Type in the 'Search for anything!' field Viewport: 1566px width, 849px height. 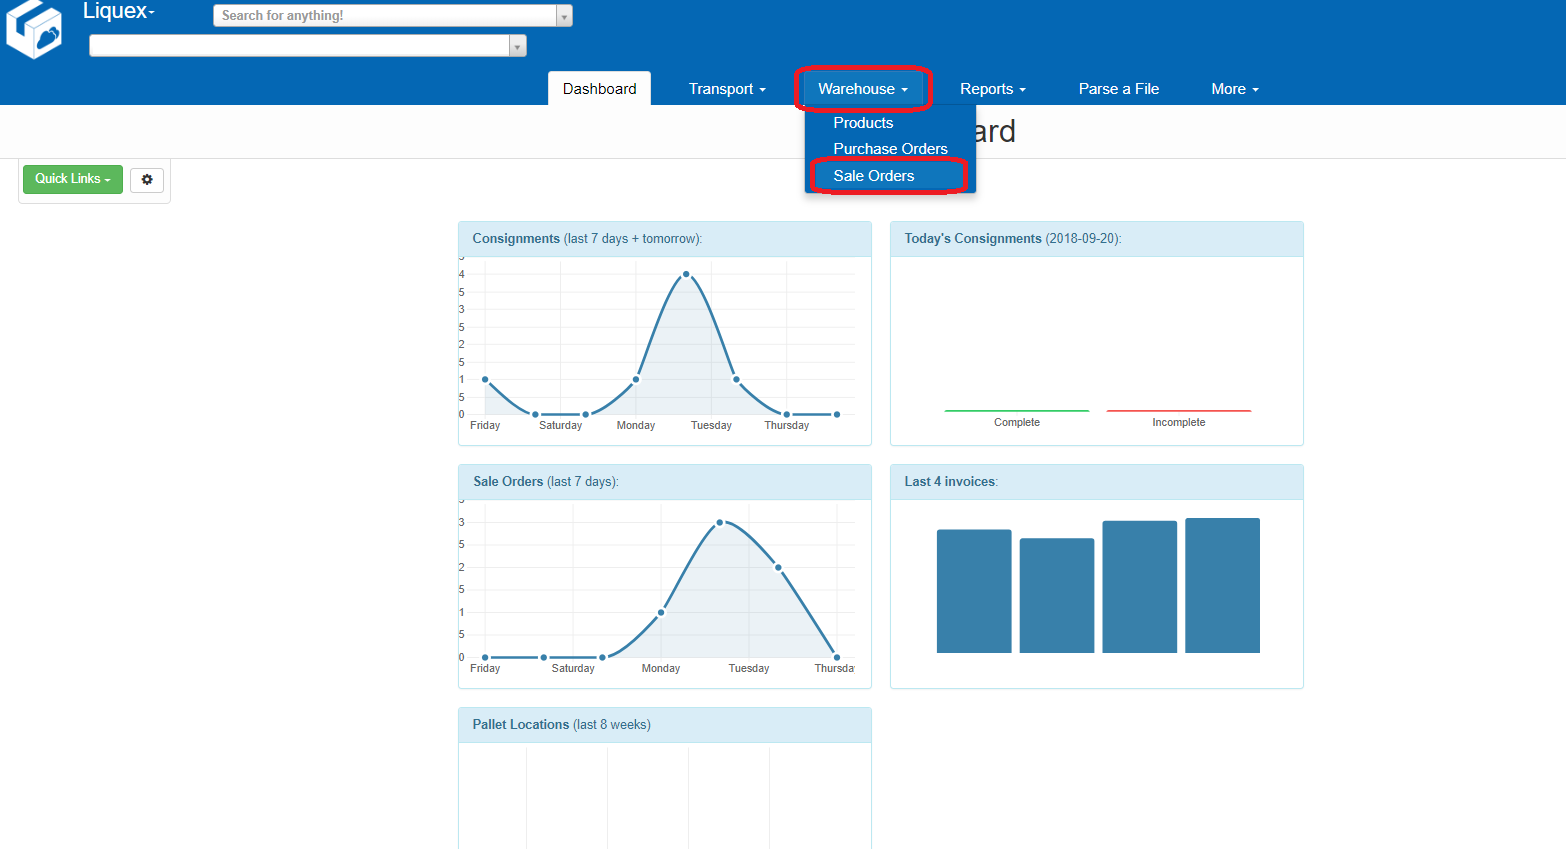pos(385,16)
